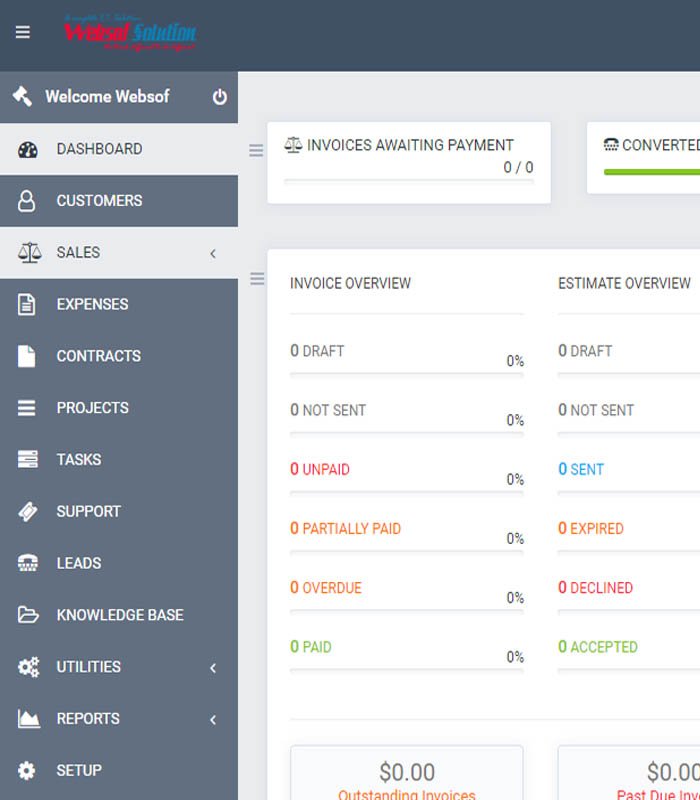This screenshot has height=800, width=700.
Task: Click the gavel icon beside Welcome Websof
Action: (22, 96)
